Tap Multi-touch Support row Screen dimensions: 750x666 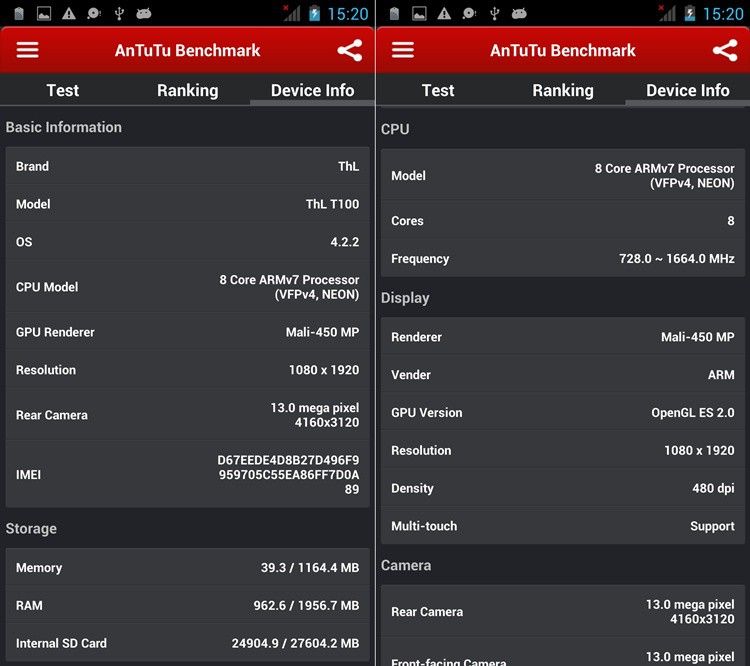(x=563, y=526)
